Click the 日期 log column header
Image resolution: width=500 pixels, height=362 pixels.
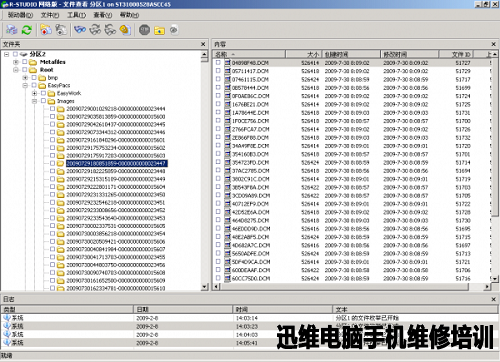pyautogui.click(x=183, y=309)
